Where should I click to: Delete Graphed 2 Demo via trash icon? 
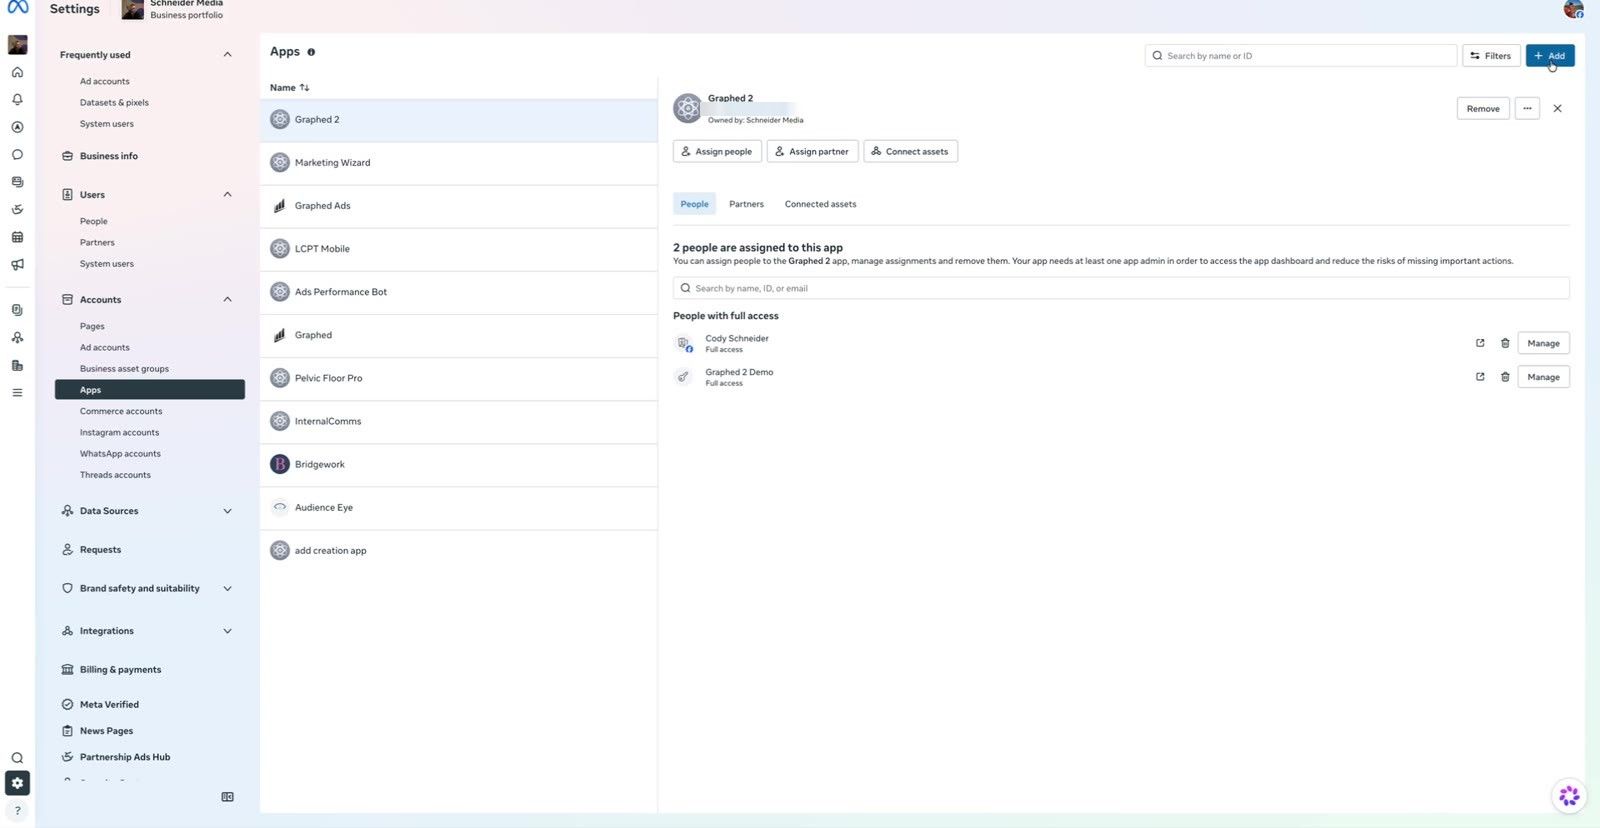point(1505,377)
